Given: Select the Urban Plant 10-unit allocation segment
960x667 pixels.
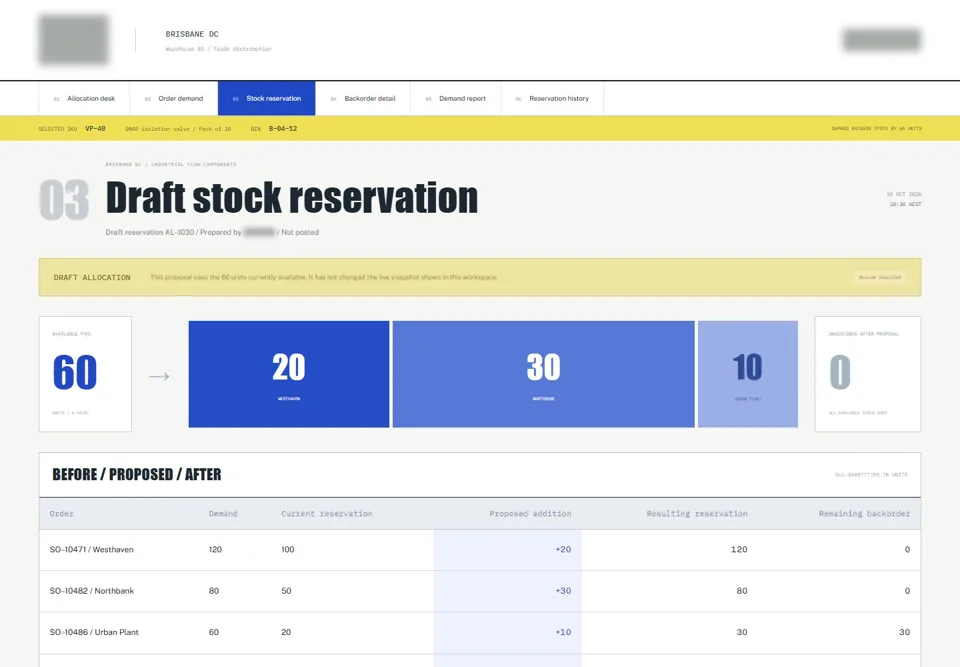Looking at the screenshot, I should (748, 374).
